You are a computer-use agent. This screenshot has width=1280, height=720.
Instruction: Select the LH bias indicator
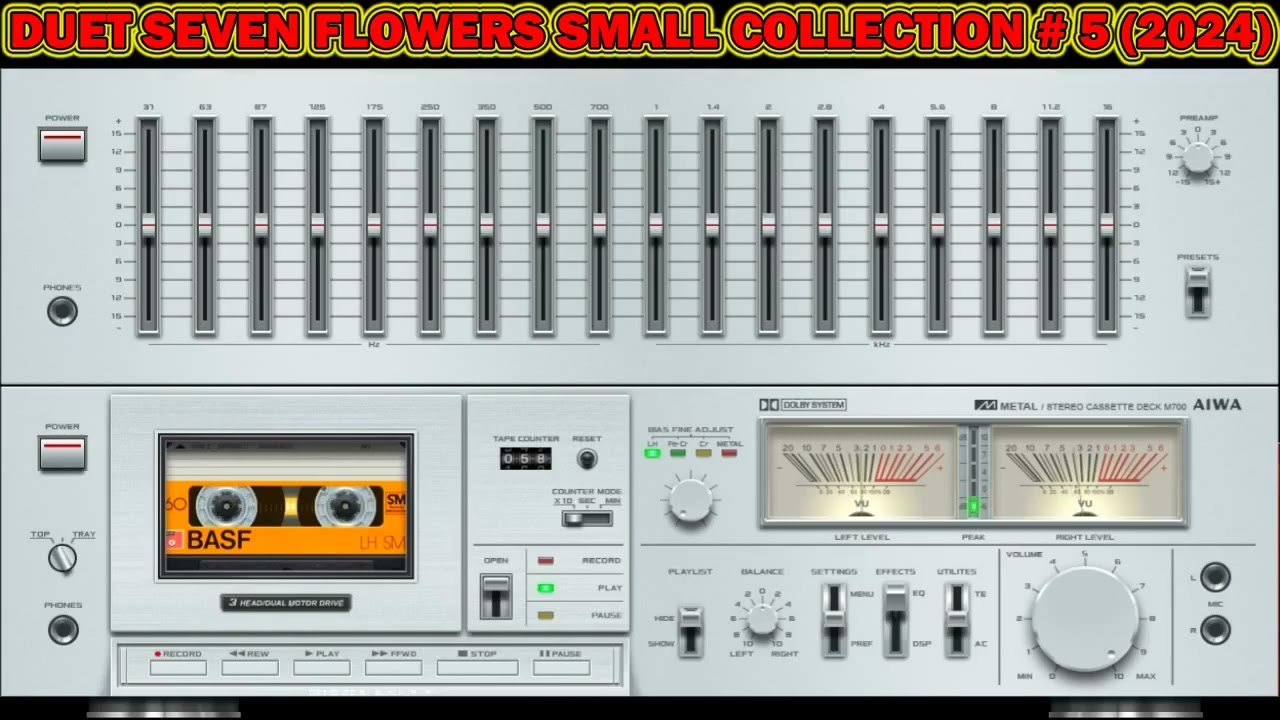pyautogui.click(x=652, y=453)
